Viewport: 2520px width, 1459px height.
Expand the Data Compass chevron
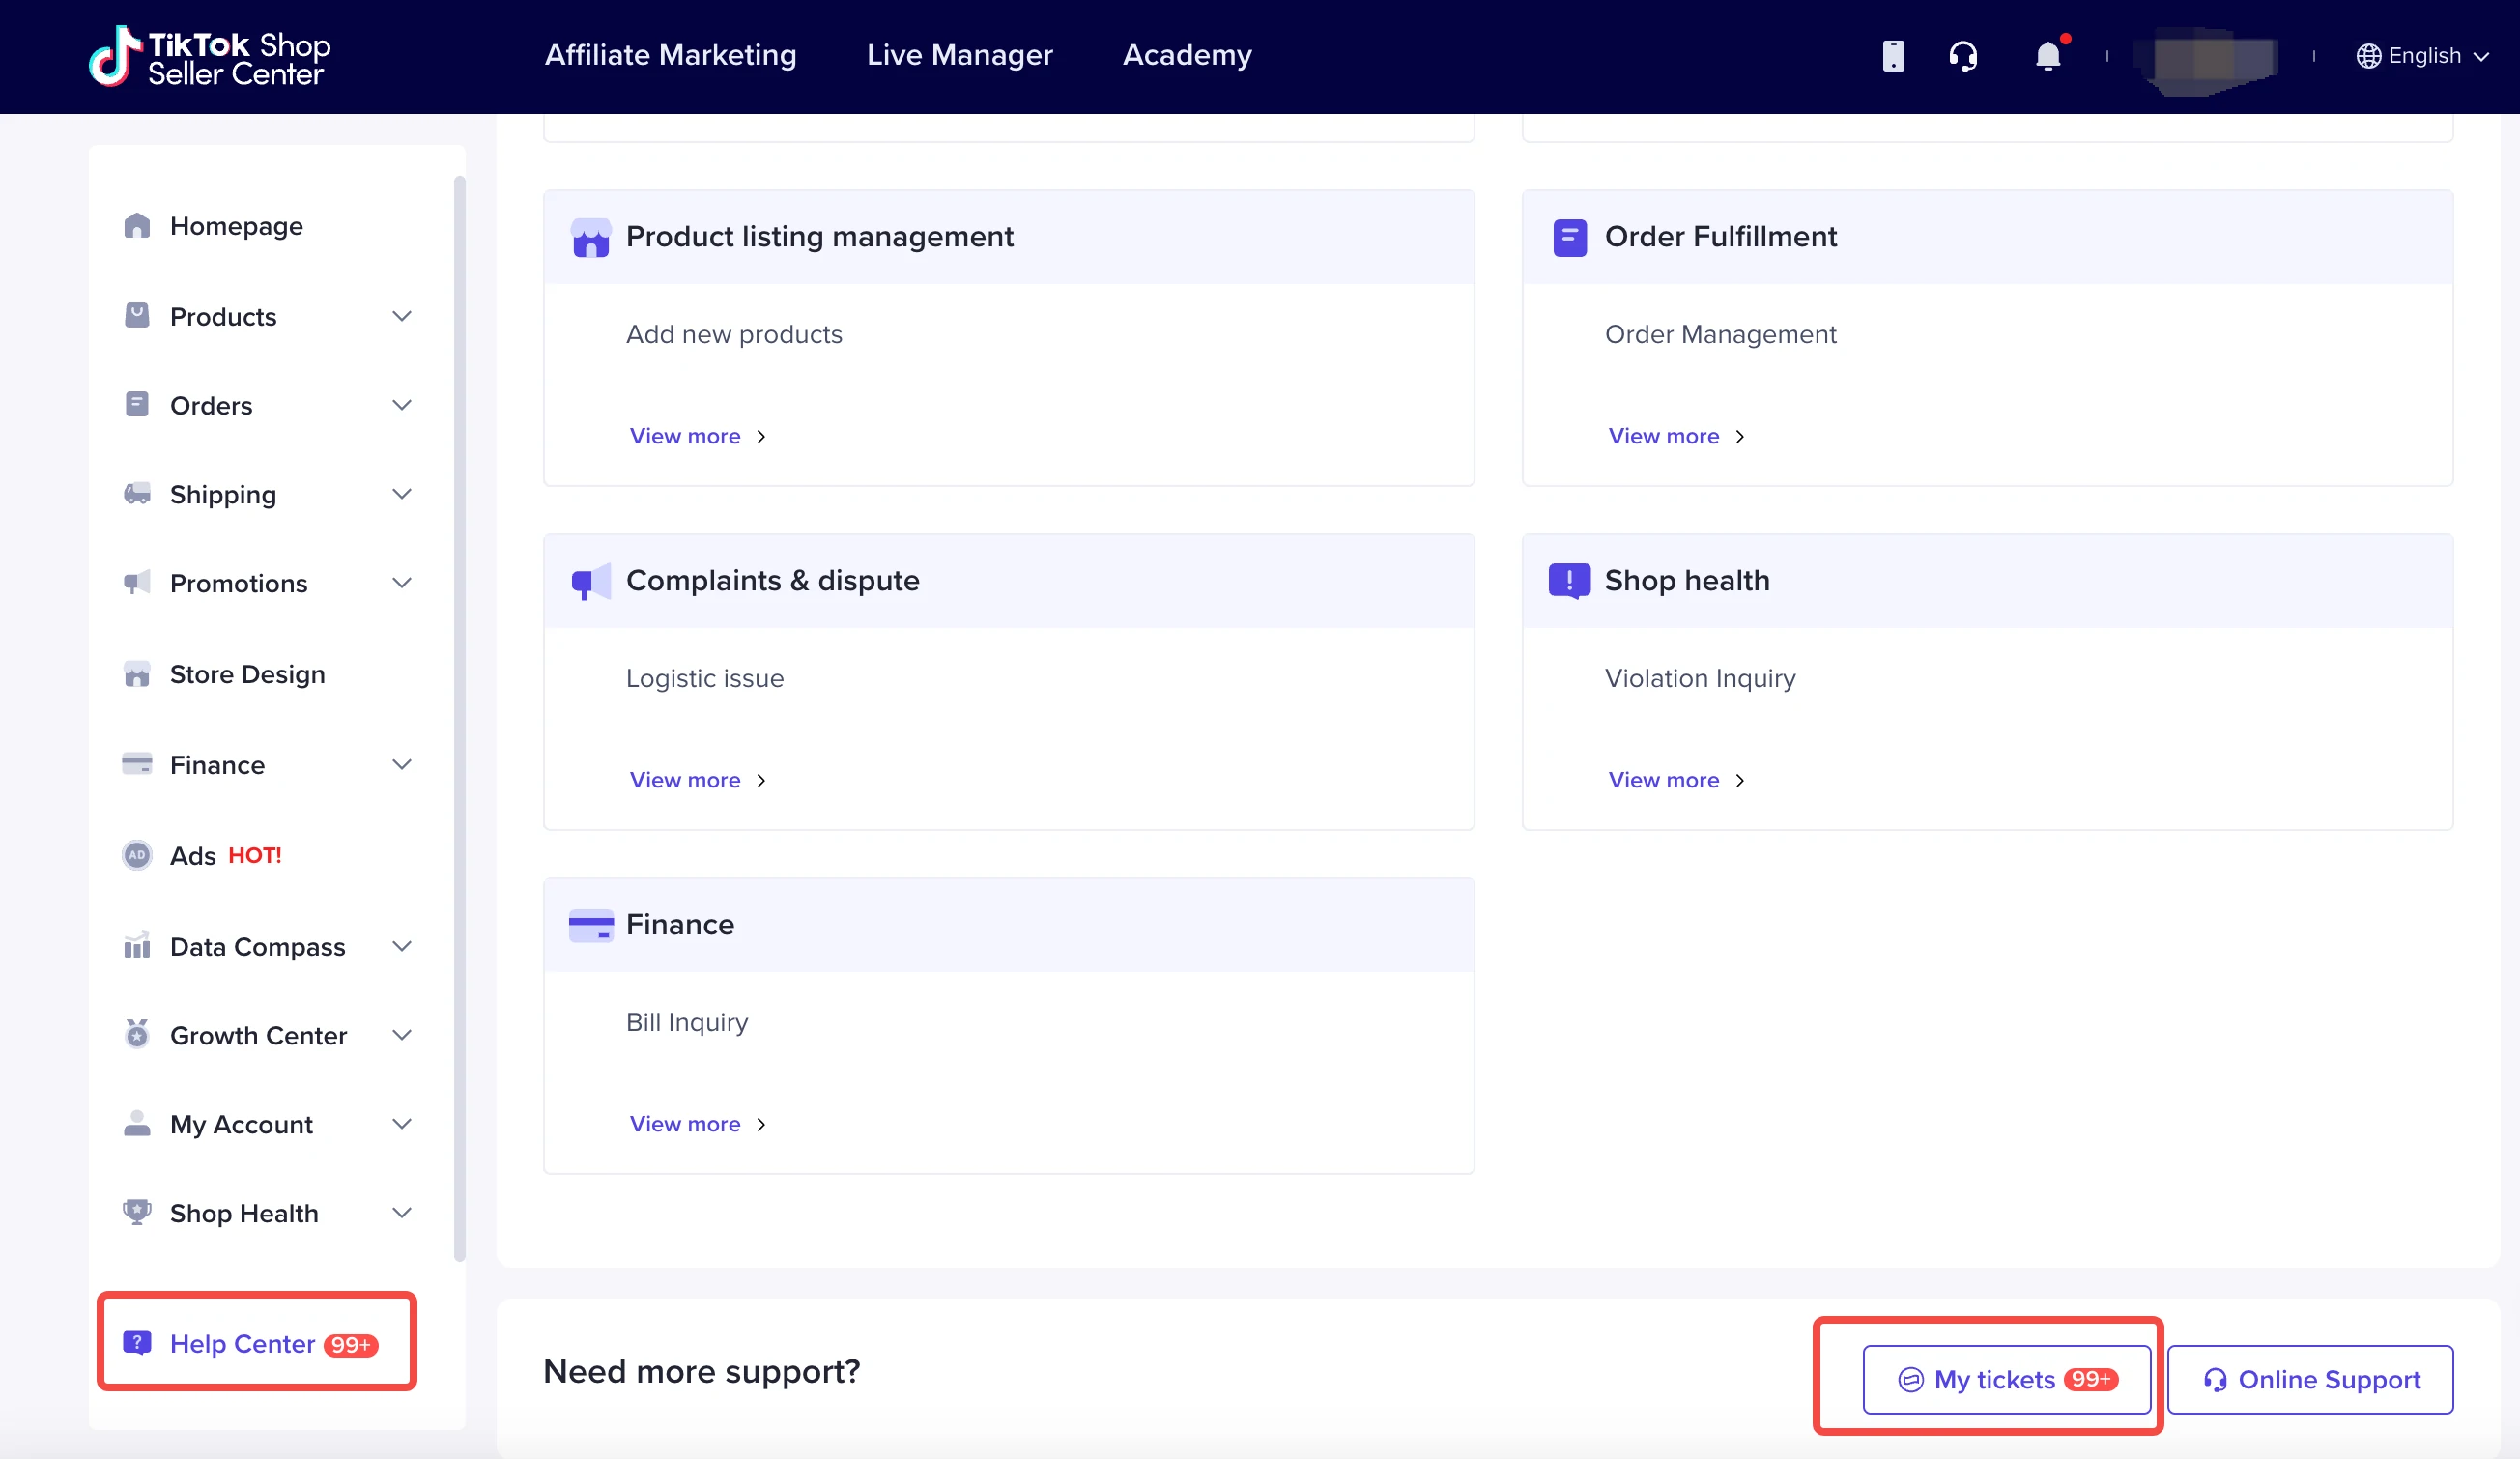(402, 946)
